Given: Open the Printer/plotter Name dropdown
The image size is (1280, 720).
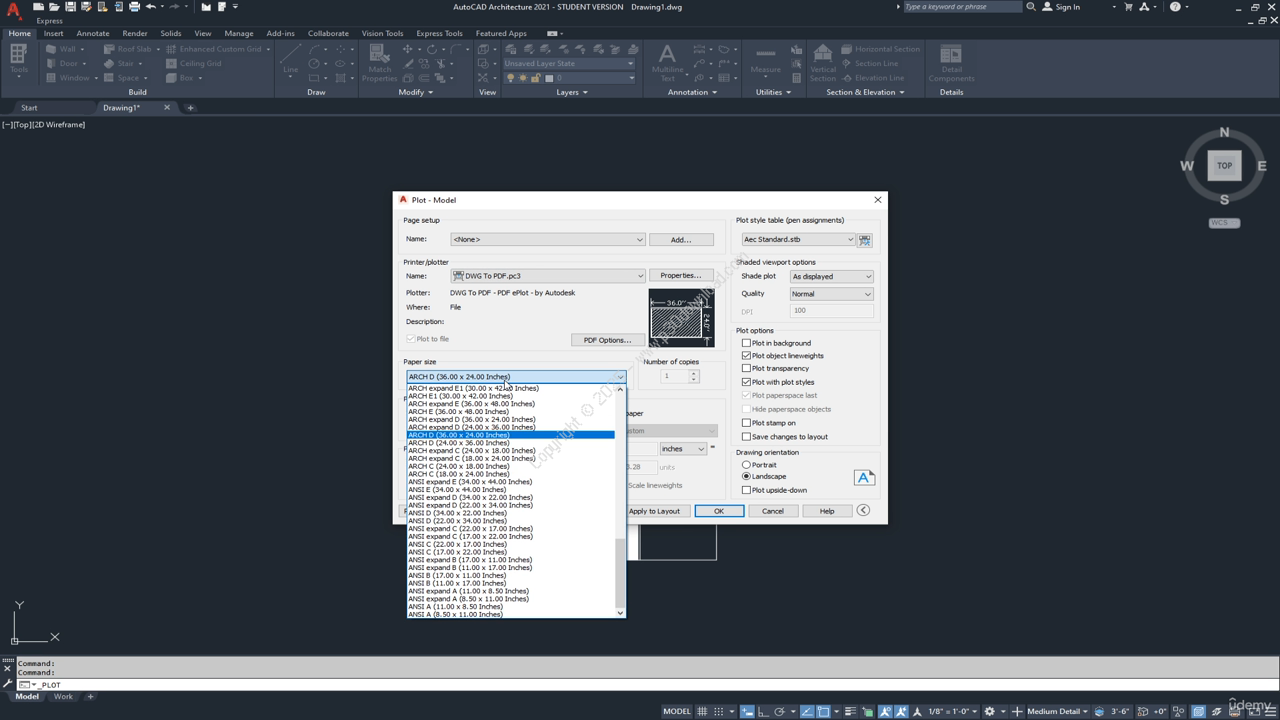Looking at the screenshot, I should tap(547, 276).
